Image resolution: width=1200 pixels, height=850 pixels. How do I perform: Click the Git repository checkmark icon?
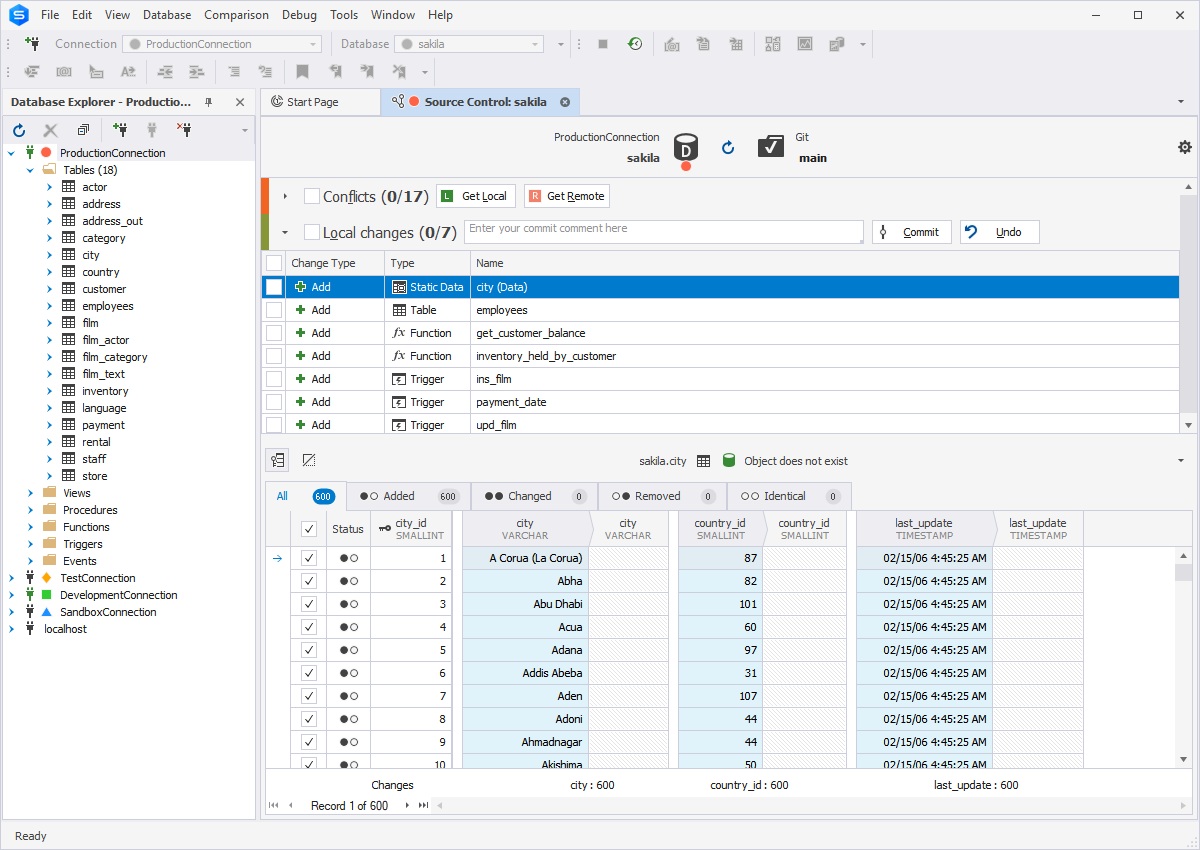pos(770,147)
